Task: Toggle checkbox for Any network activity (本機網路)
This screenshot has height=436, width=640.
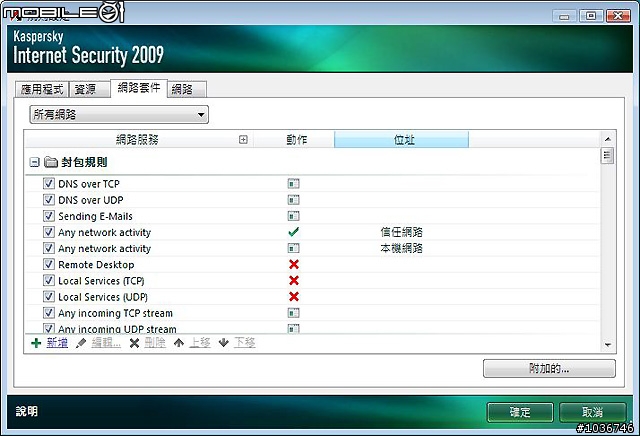Action: 49,248
